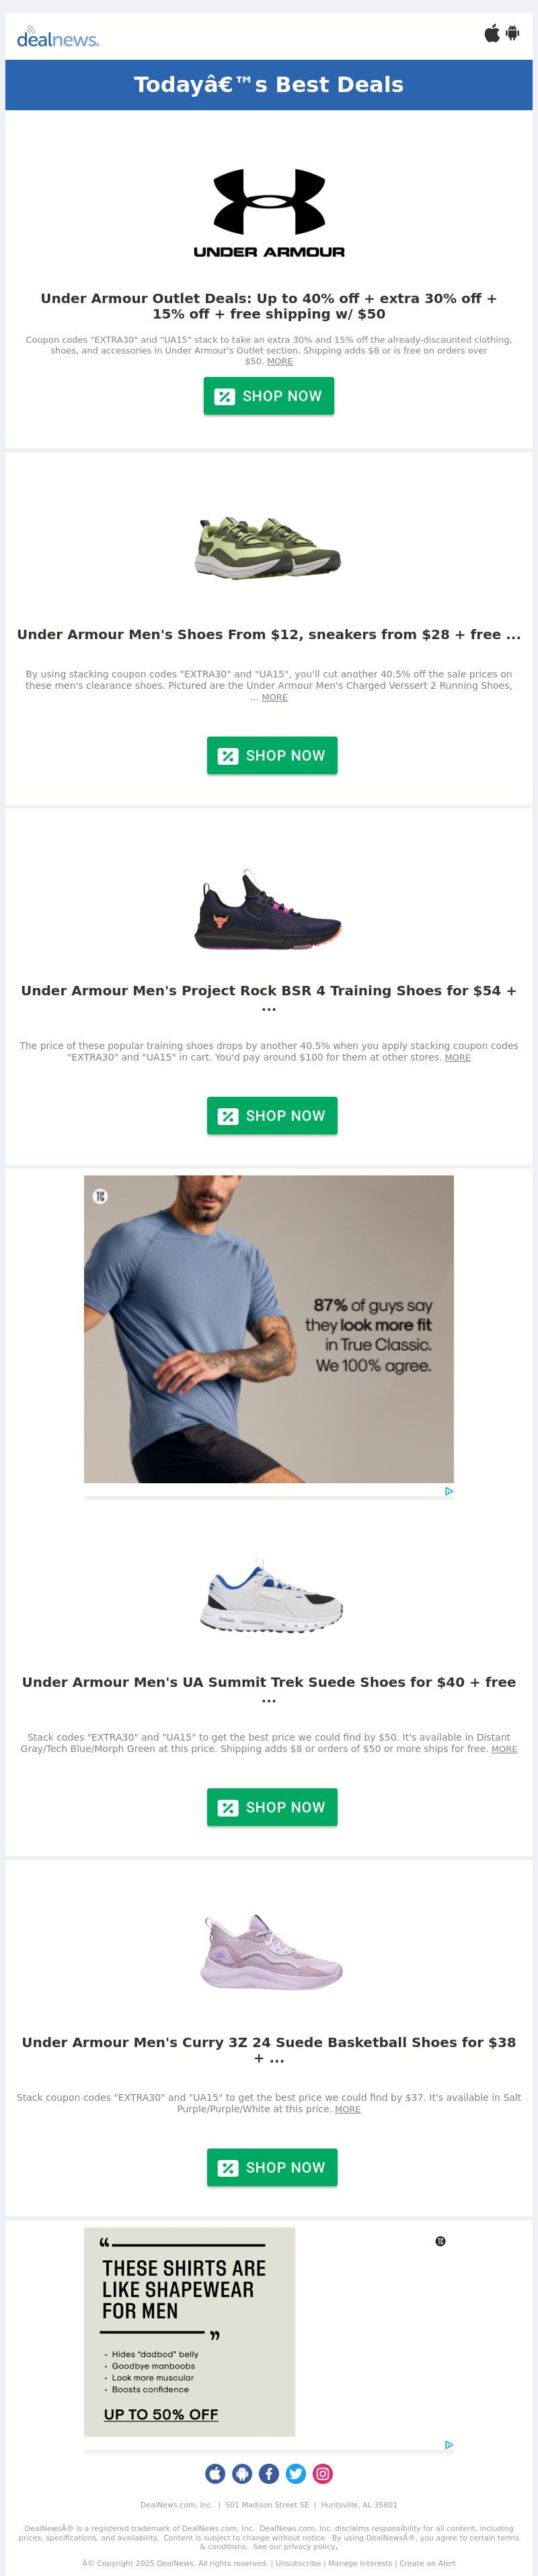The height and width of the screenshot is (2576, 538).
Task: Click the green Charged Verssert shoes image
Action: click(x=268, y=546)
